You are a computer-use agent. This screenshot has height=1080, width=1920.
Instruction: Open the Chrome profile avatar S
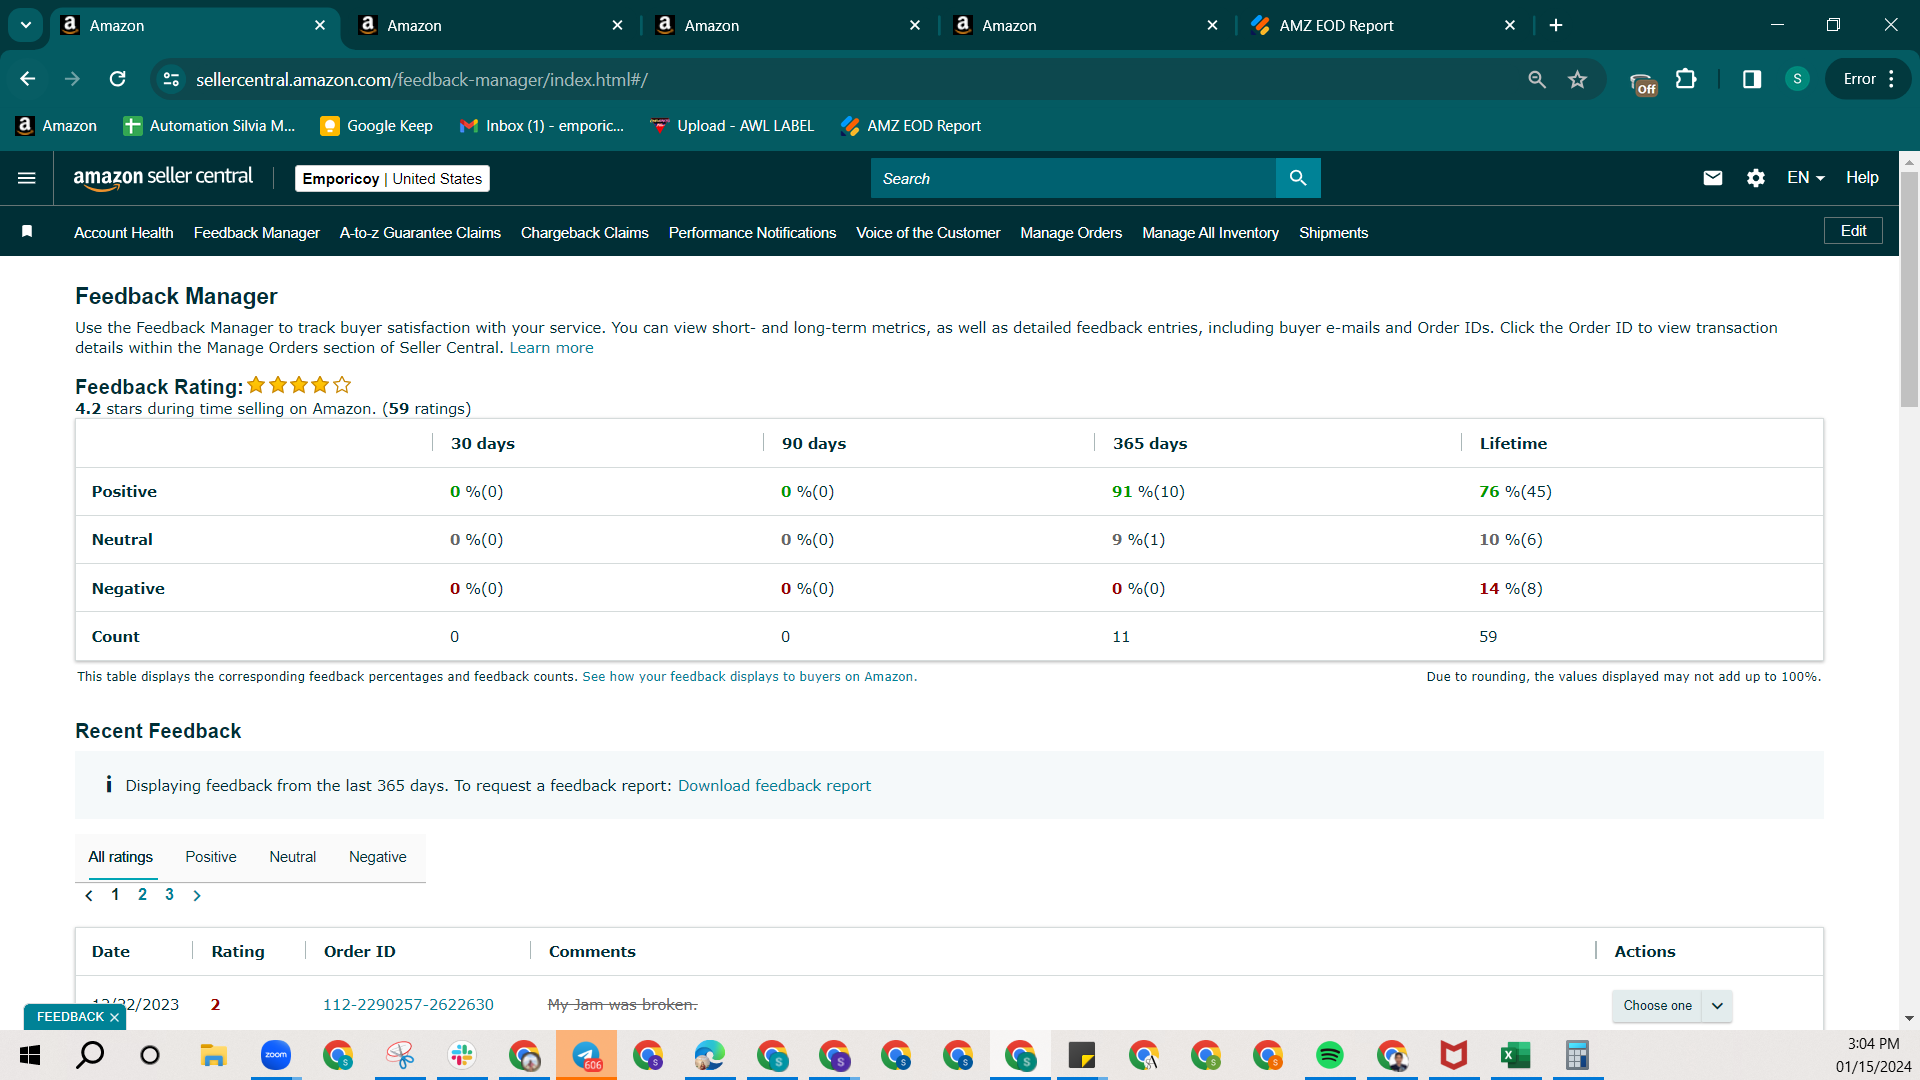point(1797,79)
